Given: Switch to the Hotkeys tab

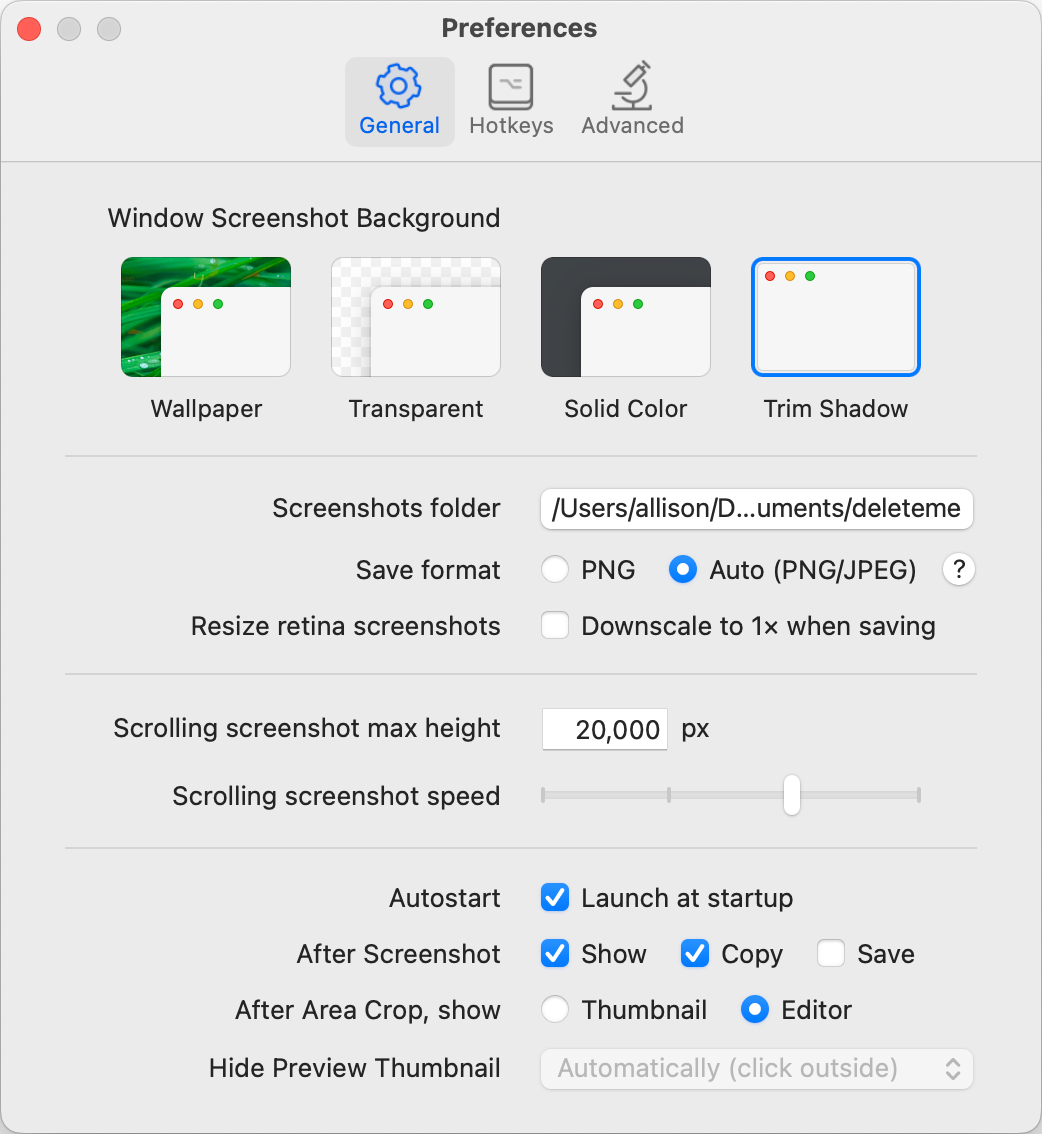Looking at the screenshot, I should click(511, 101).
